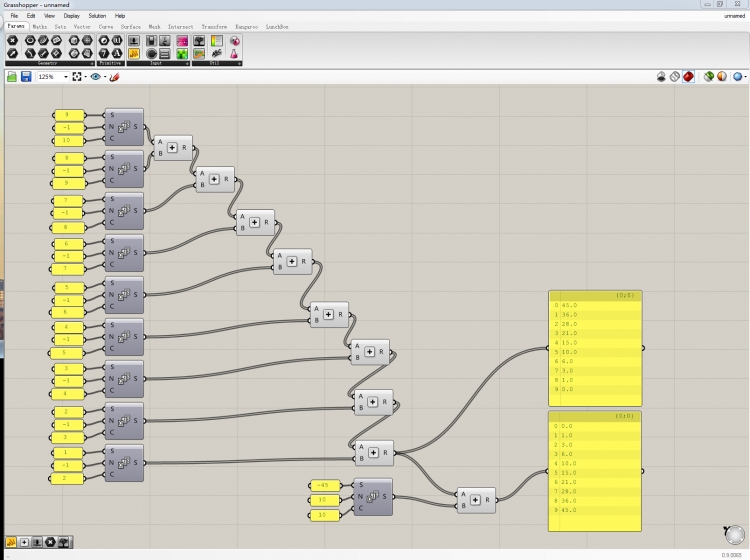The image size is (750, 560).
Task: Click the canvas compass widget
Action: (735, 535)
